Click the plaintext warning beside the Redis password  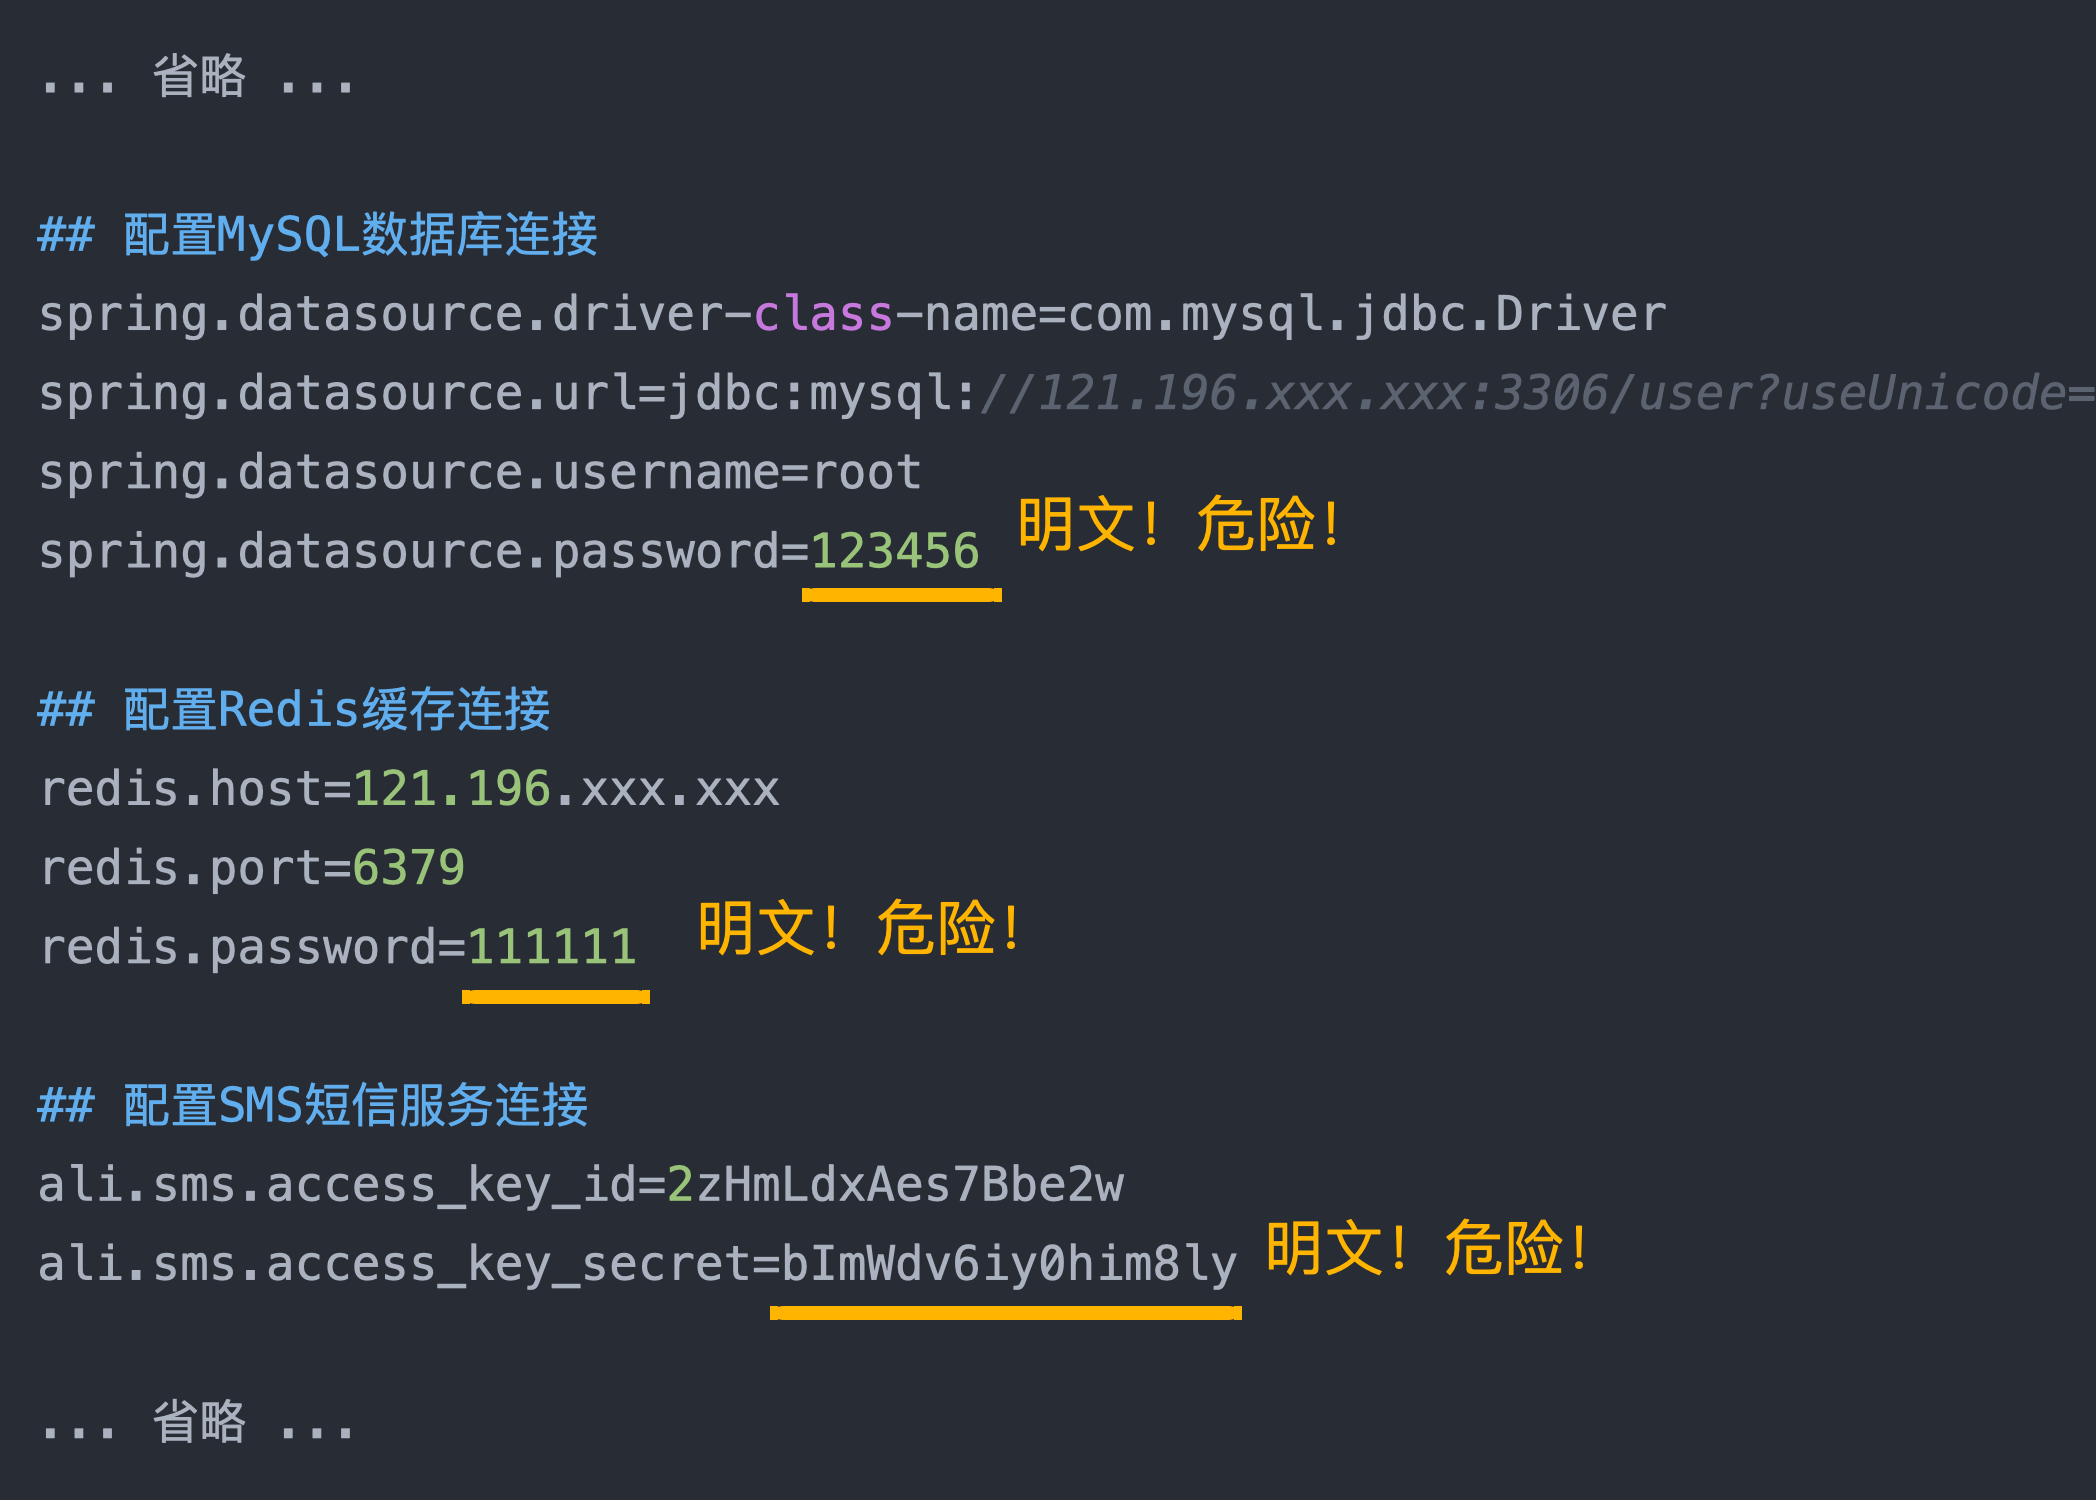[x=860, y=928]
